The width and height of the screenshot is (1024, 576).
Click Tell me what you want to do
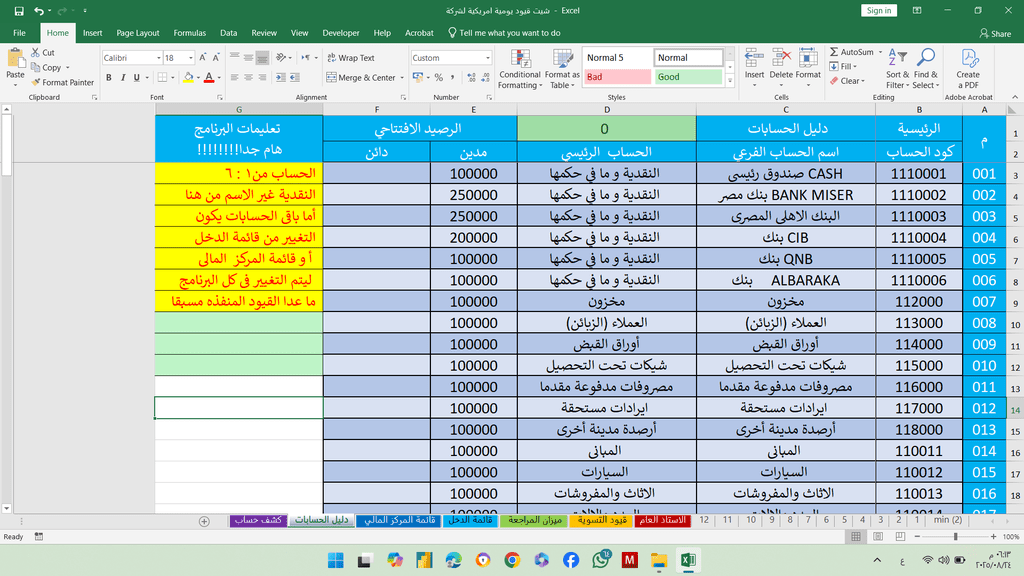click(504, 33)
